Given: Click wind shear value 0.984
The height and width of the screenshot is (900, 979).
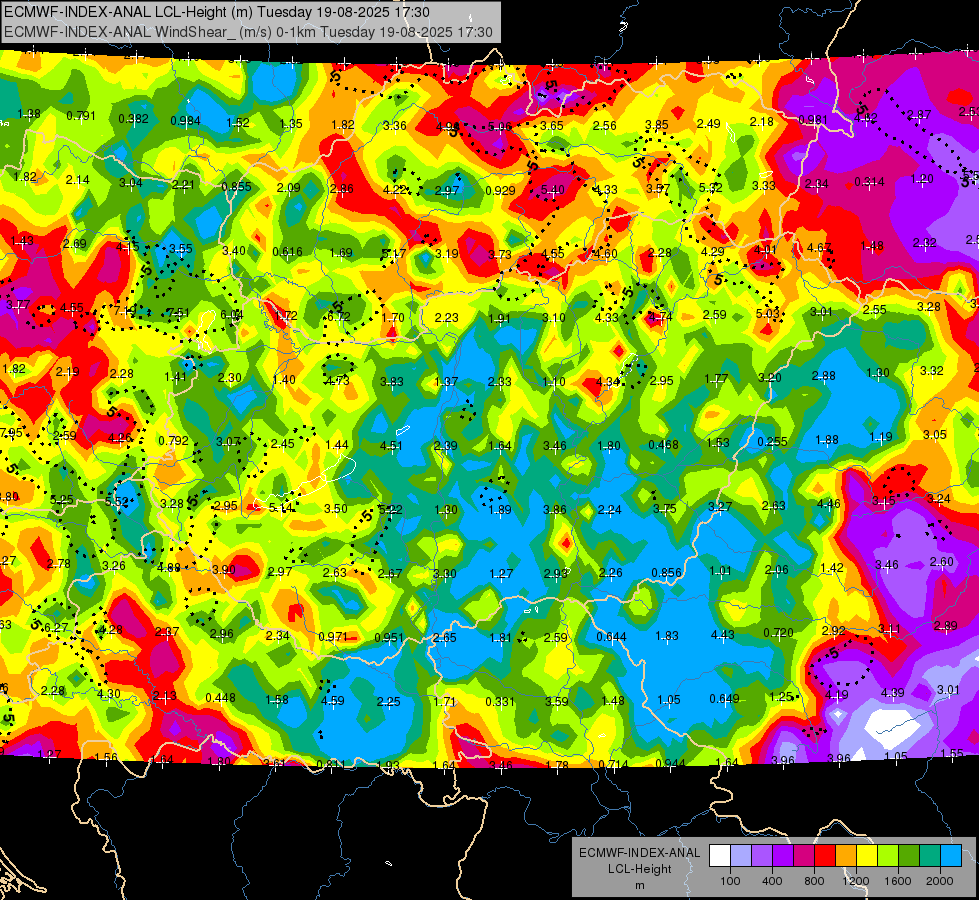Looking at the screenshot, I should [x=185, y=121].
